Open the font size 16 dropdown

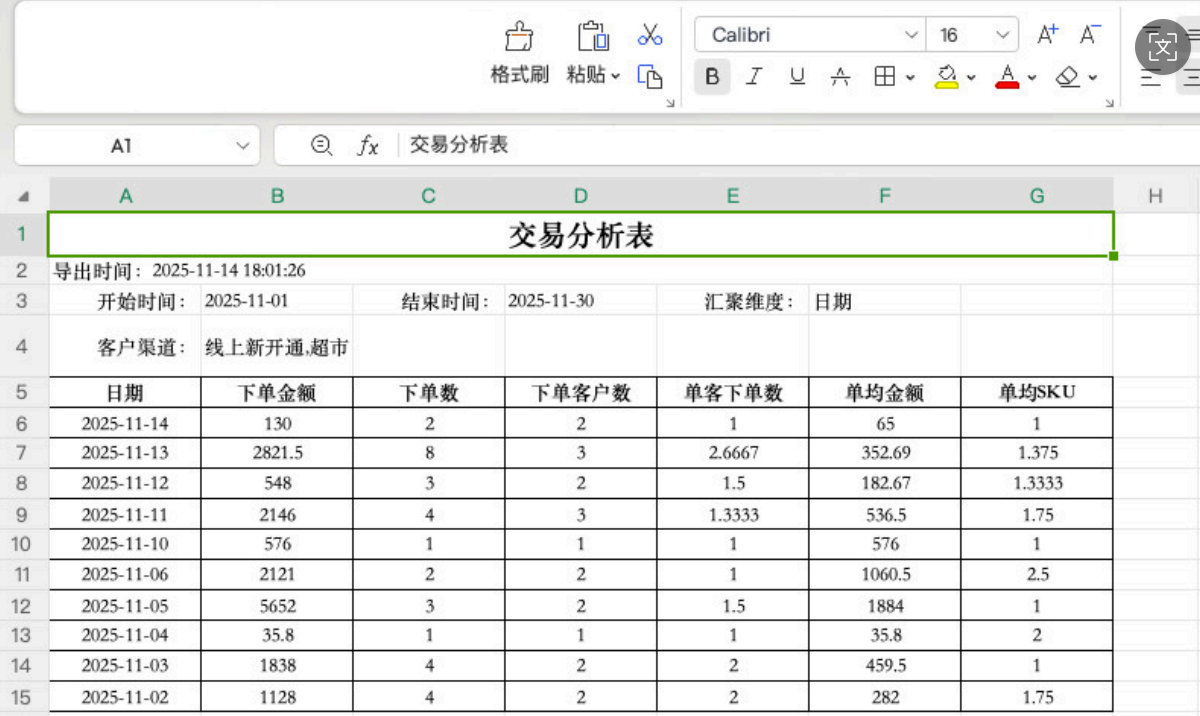pyautogui.click(x=1003, y=35)
